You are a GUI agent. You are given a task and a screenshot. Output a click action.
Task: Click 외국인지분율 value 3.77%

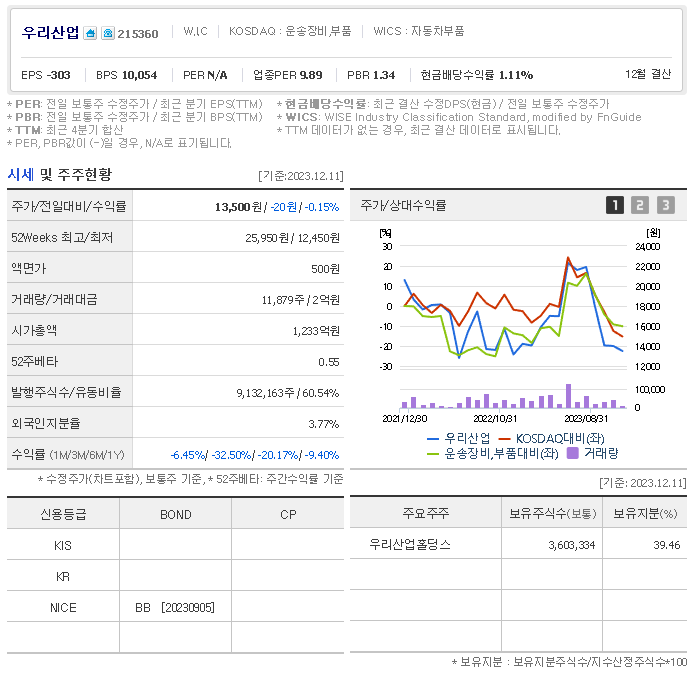click(x=323, y=424)
